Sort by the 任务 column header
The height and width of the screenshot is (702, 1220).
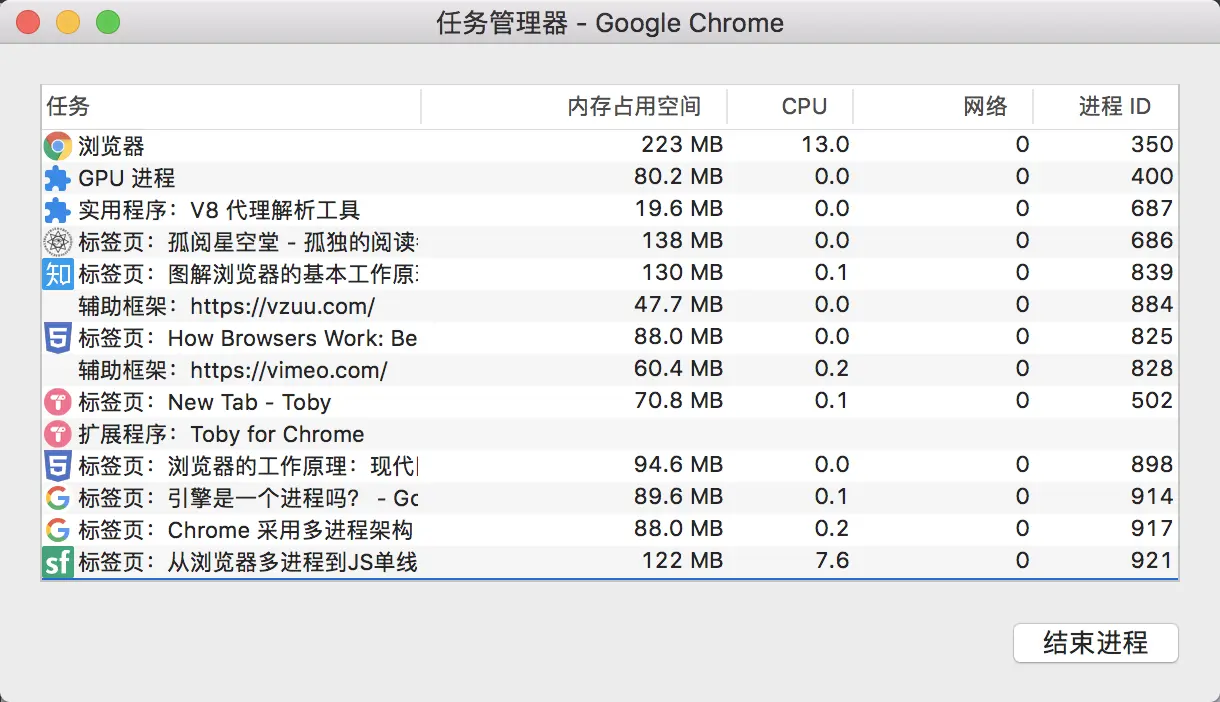(230, 107)
